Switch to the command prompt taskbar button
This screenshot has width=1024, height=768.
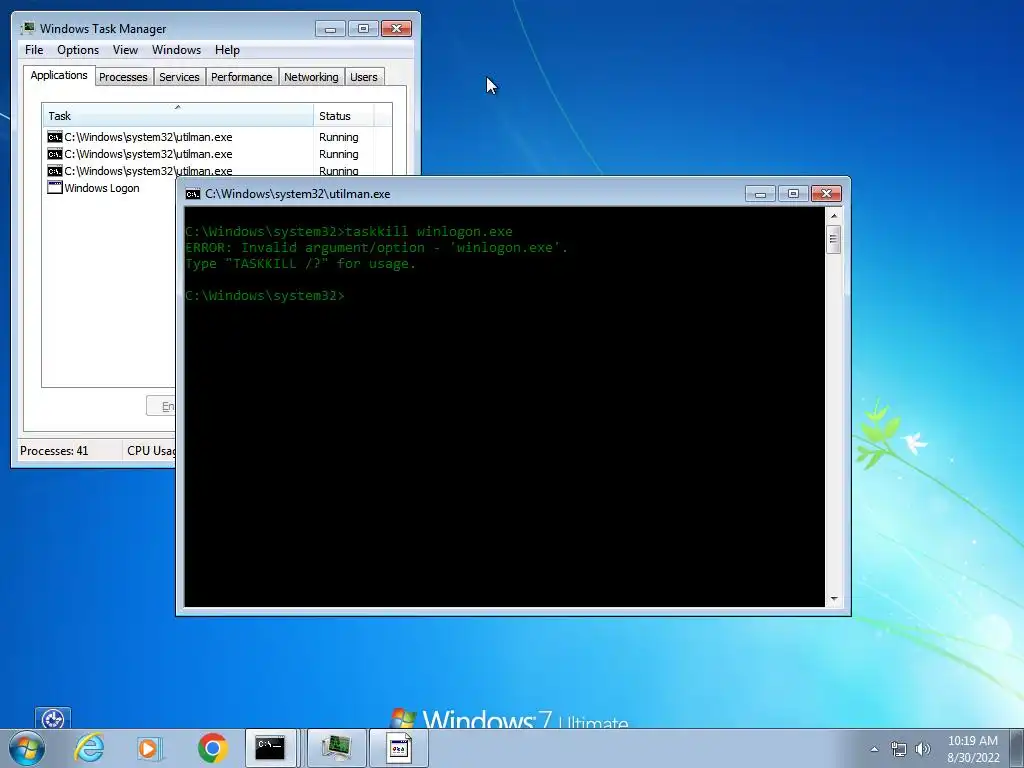click(270, 748)
